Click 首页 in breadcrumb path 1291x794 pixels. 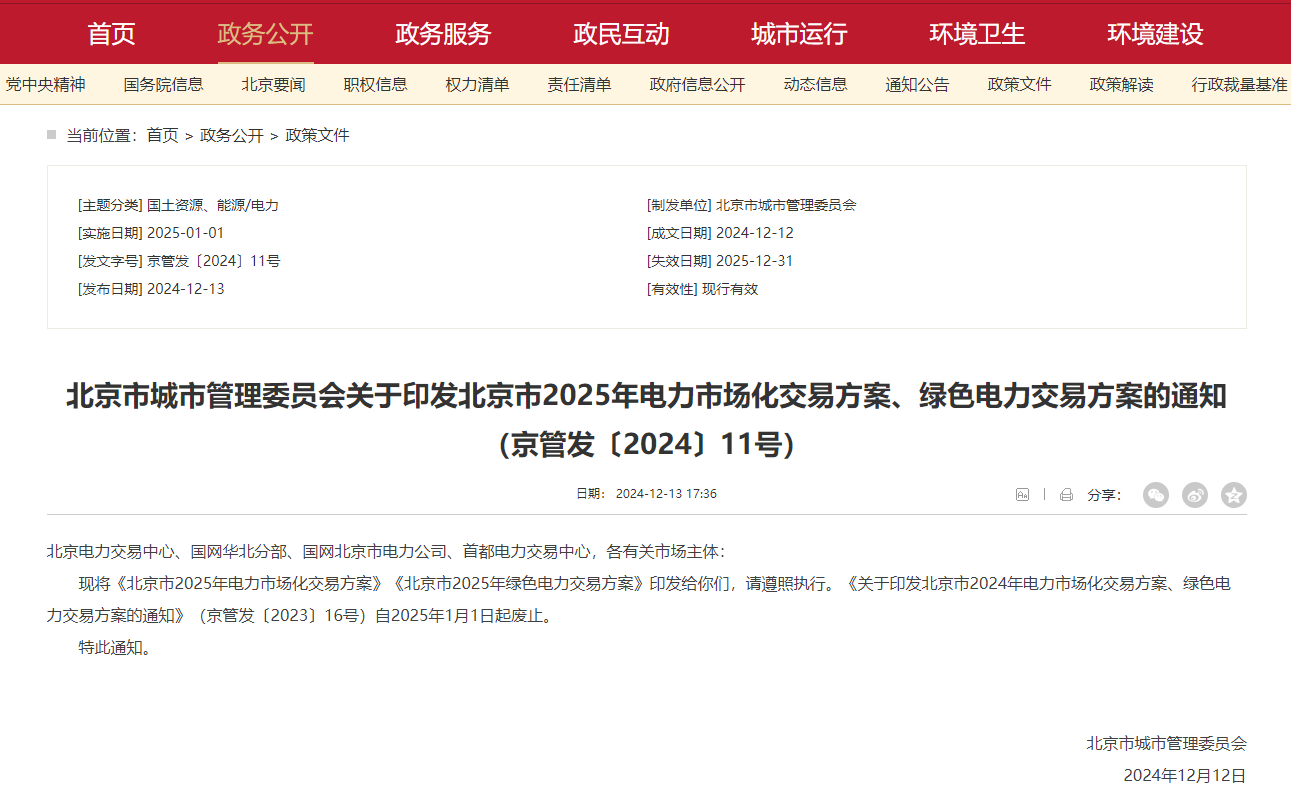(162, 135)
